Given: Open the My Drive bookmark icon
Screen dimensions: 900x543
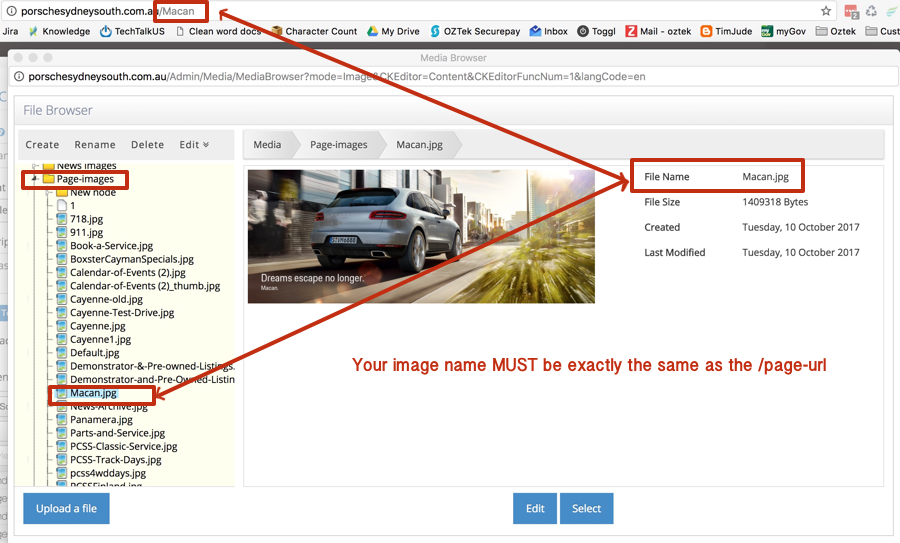Looking at the screenshot, I should [x=372, y=31].
